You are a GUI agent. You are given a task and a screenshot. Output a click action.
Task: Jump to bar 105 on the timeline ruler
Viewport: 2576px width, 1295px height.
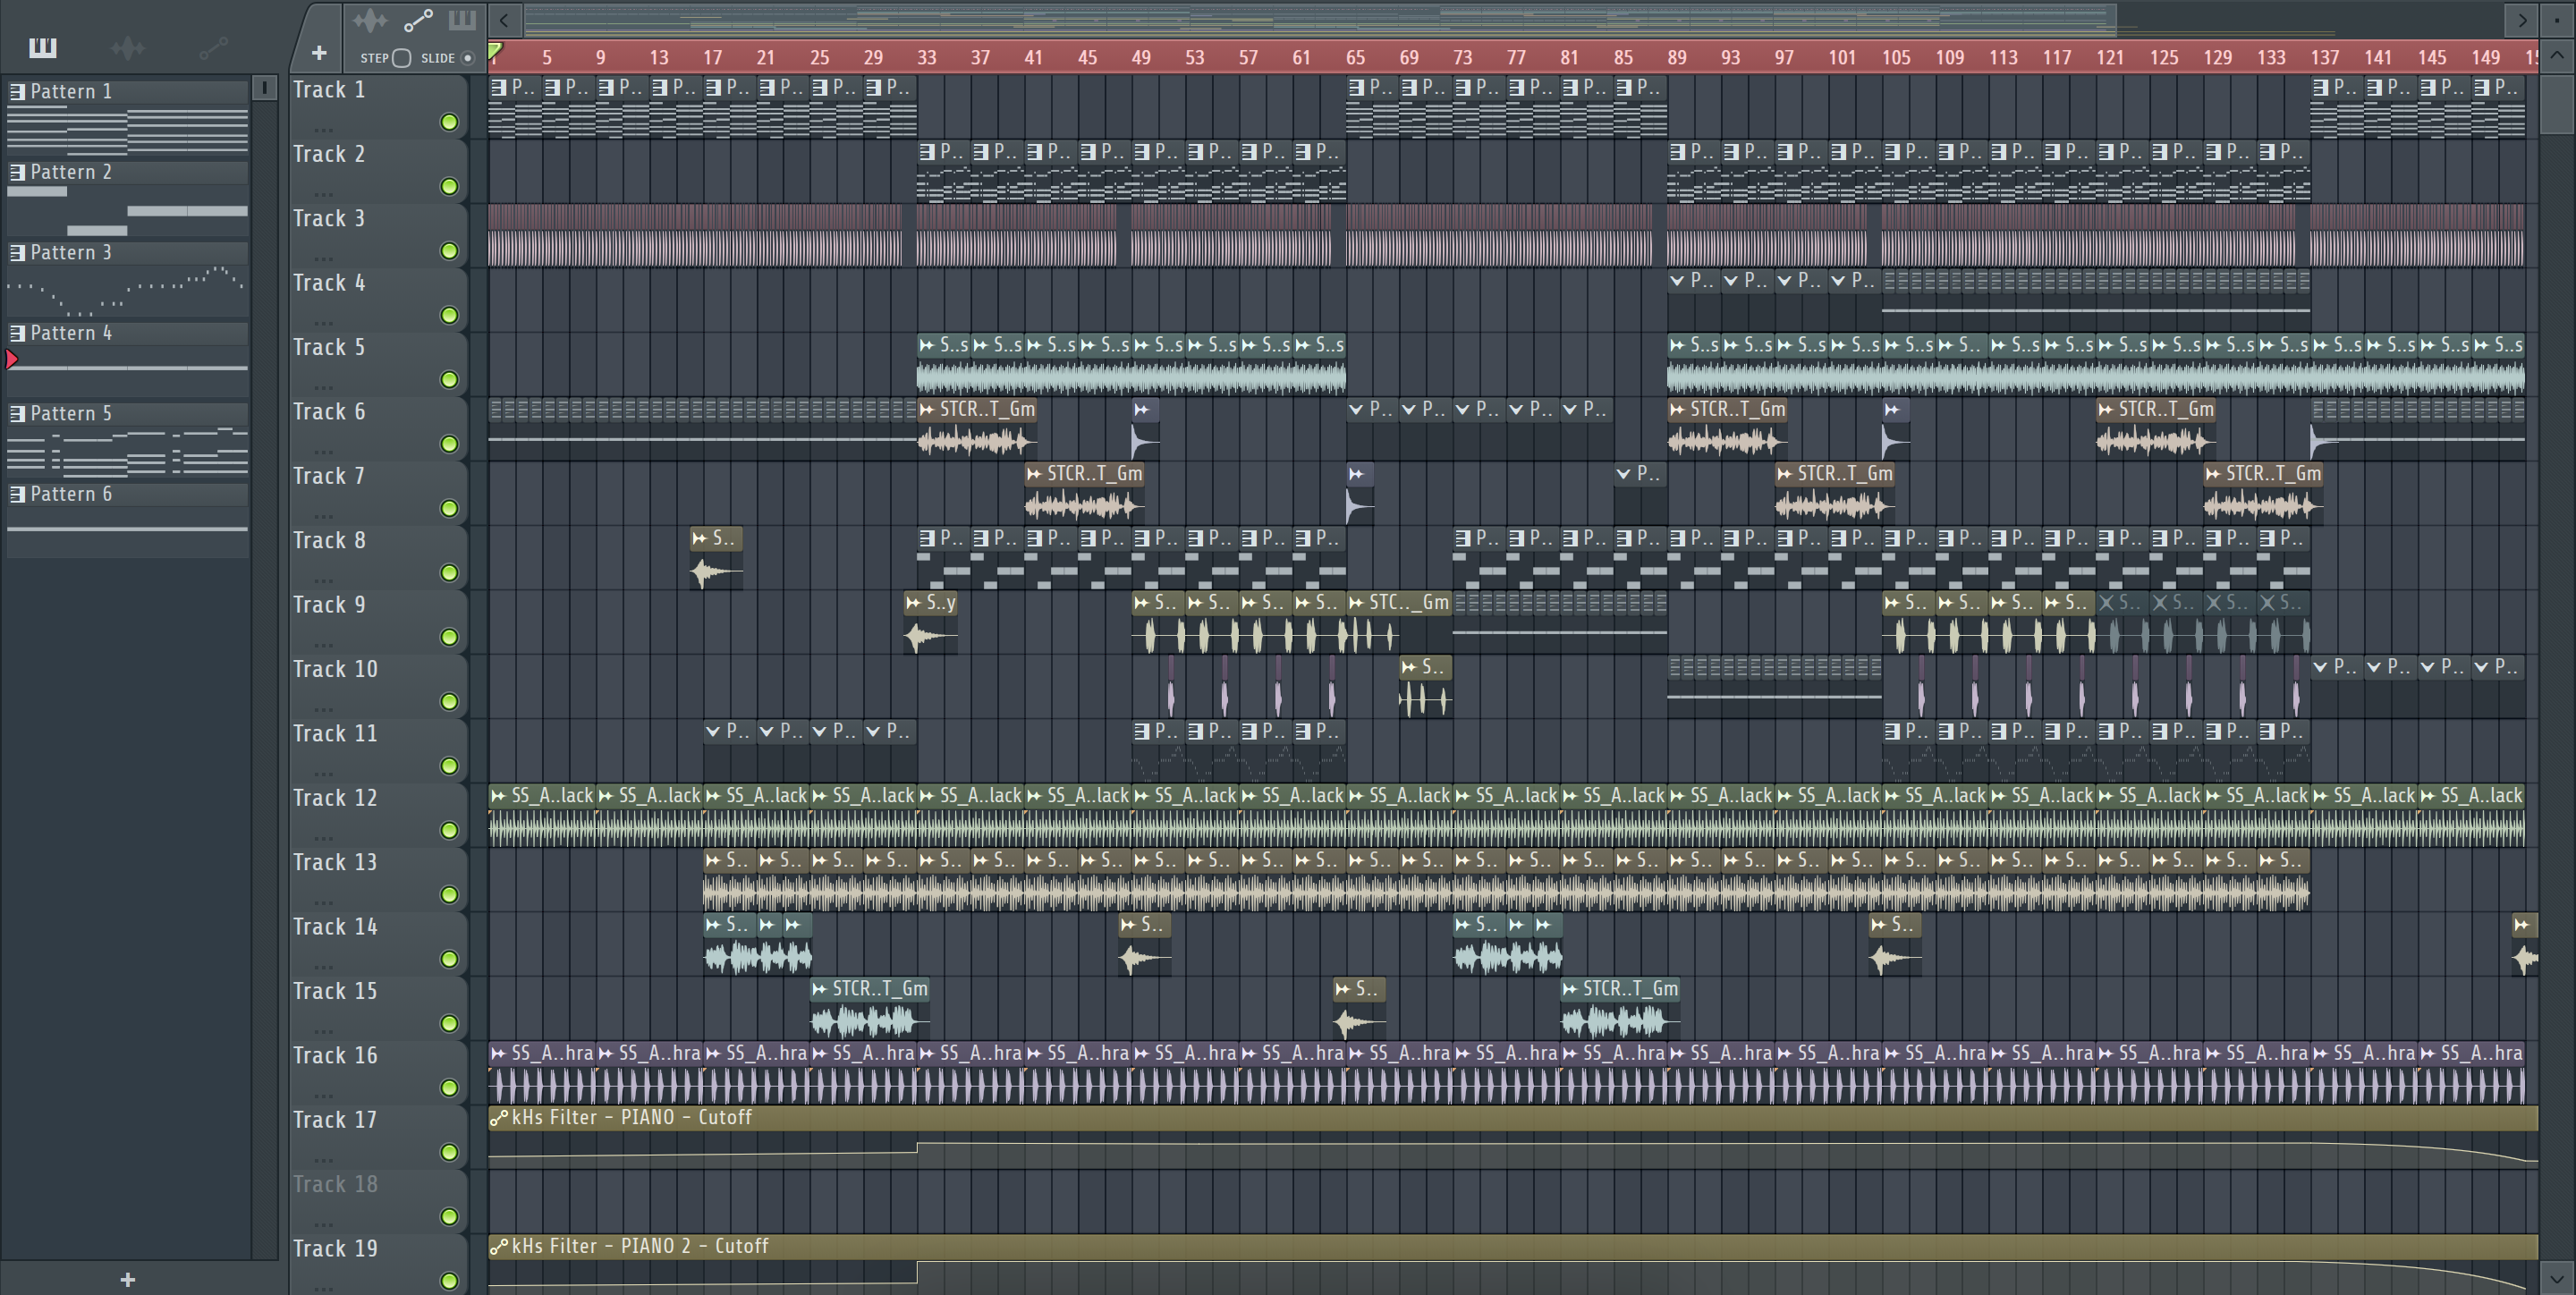(x=1896, y=58)
